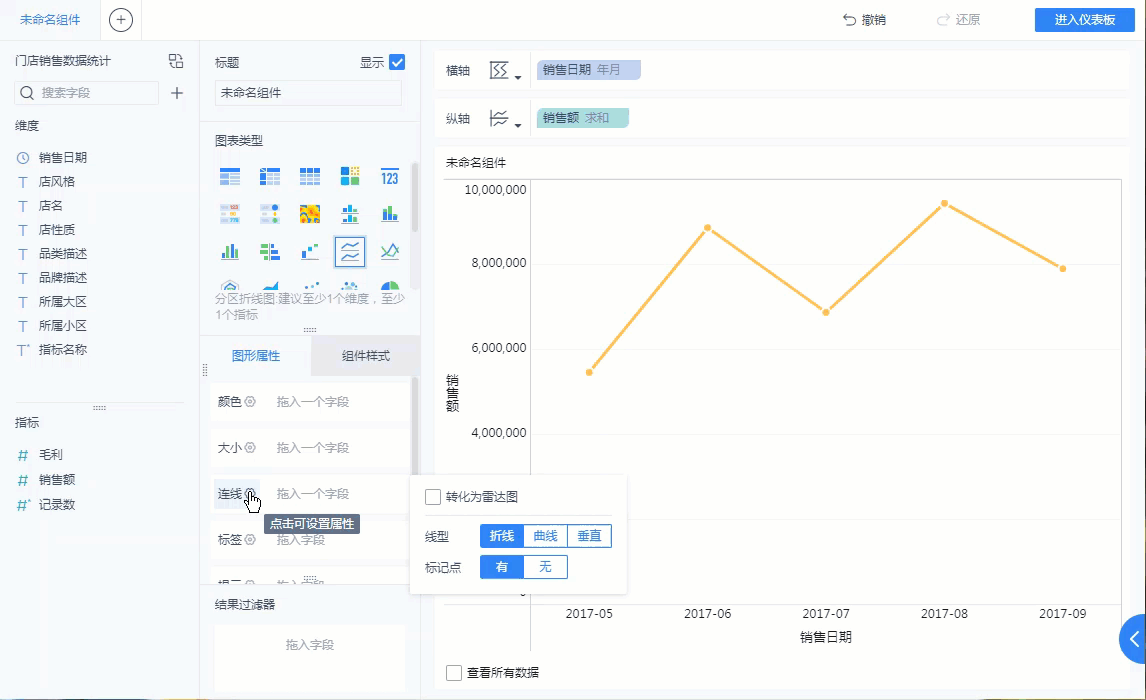
Task: Click the 2017-06 data point on line
Action: pyautogui.click(x=707, y=228)
